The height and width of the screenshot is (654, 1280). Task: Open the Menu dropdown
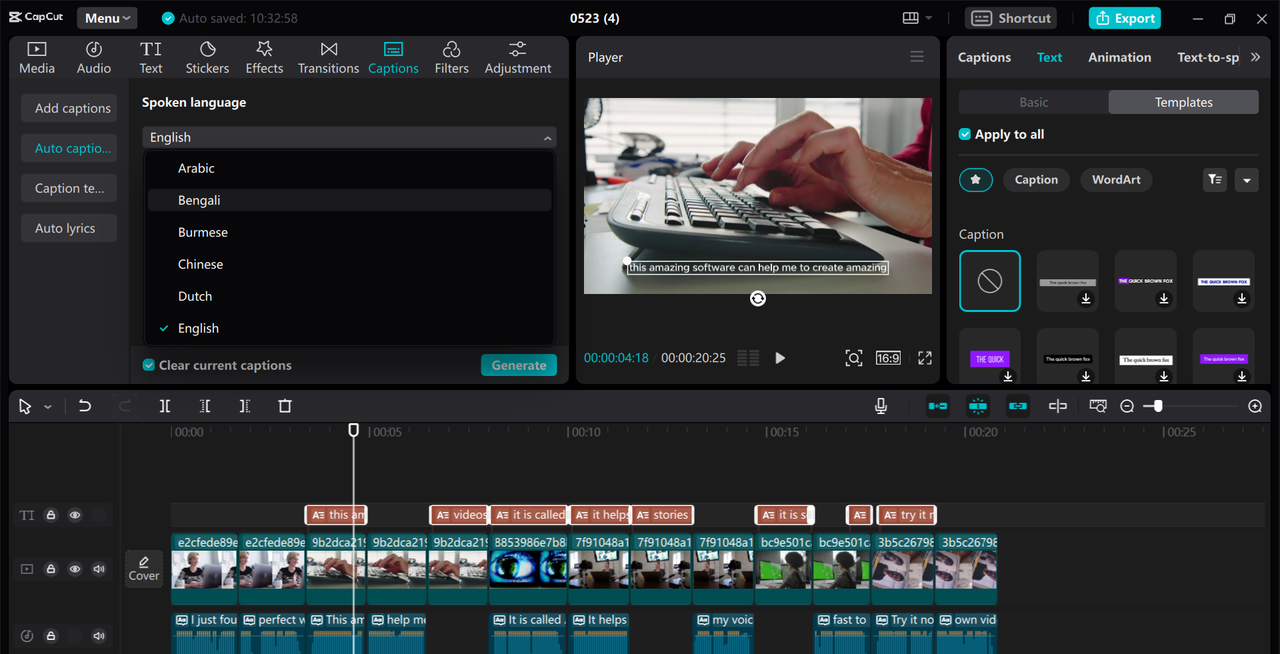(x=107, y=18)
